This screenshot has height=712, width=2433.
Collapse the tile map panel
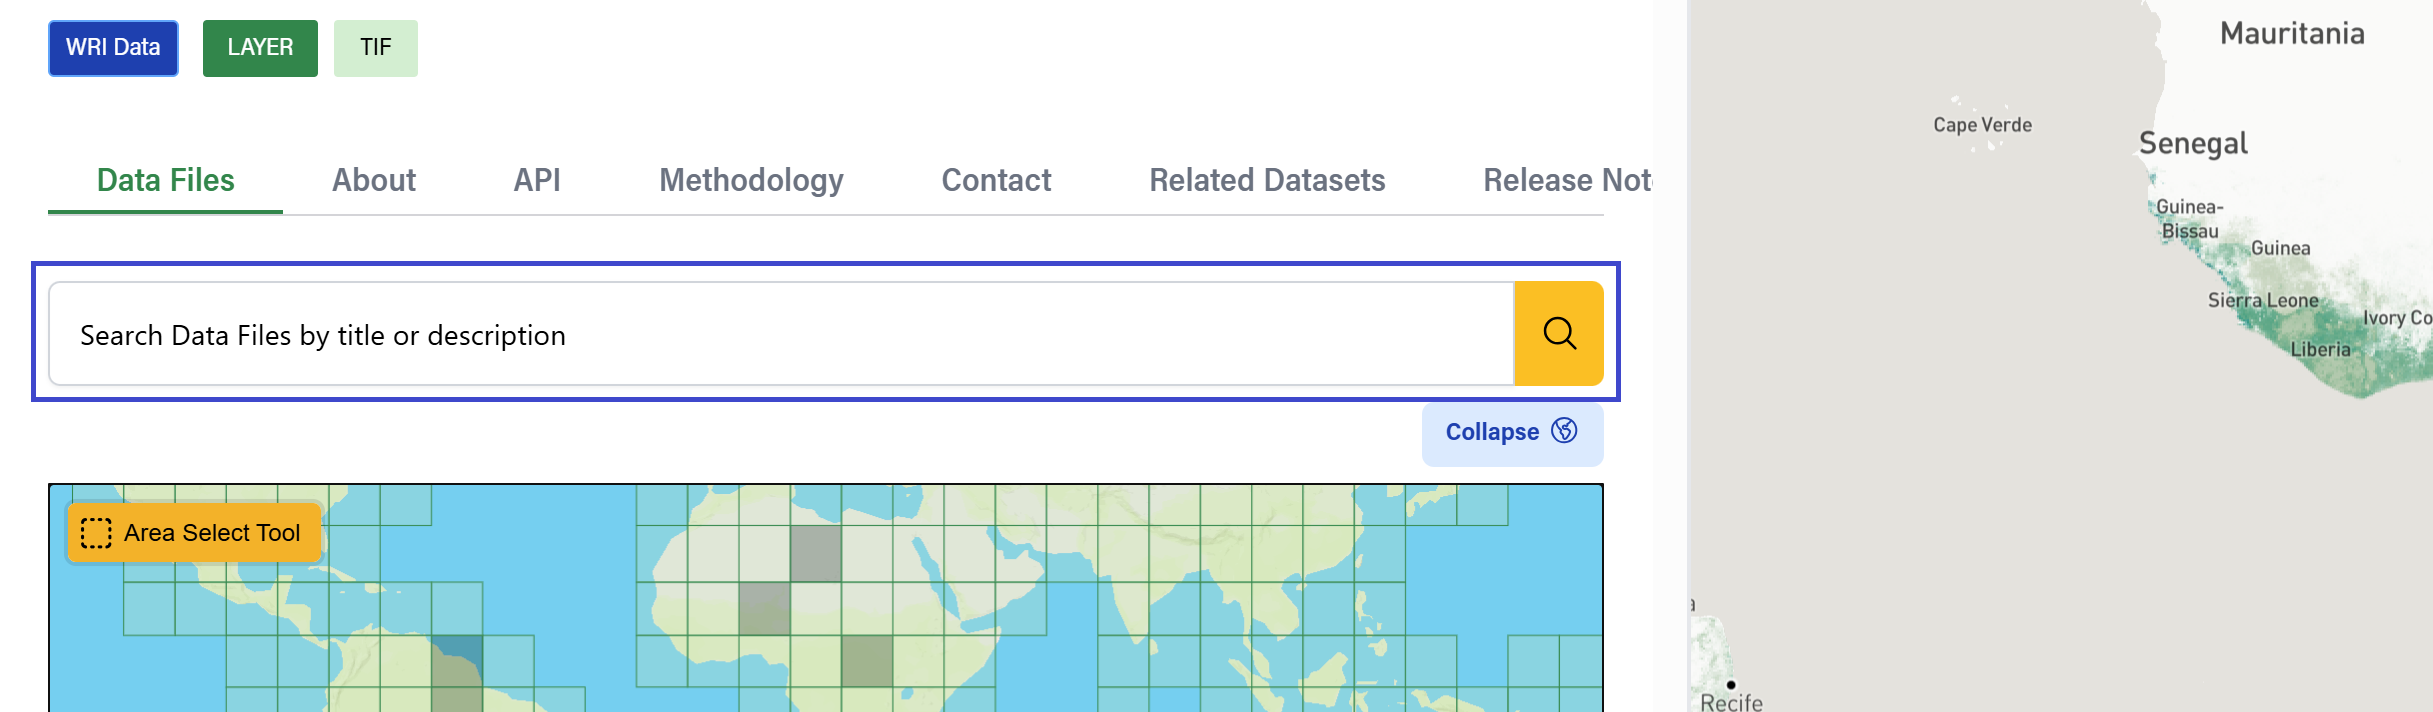1511,433
